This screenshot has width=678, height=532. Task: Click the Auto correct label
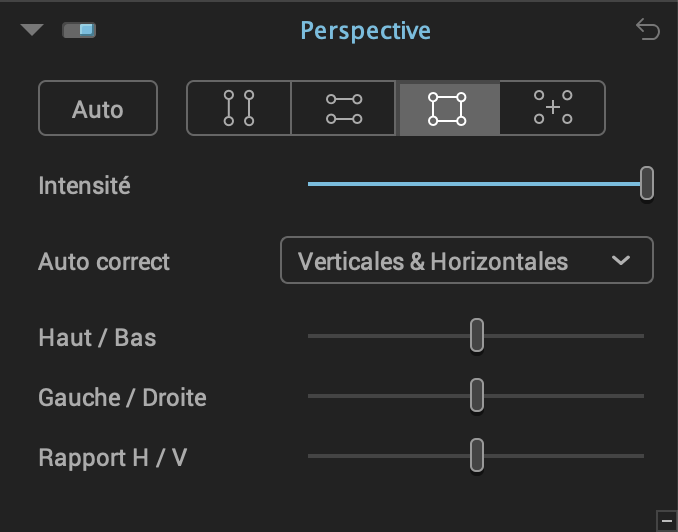coord(104,262)
